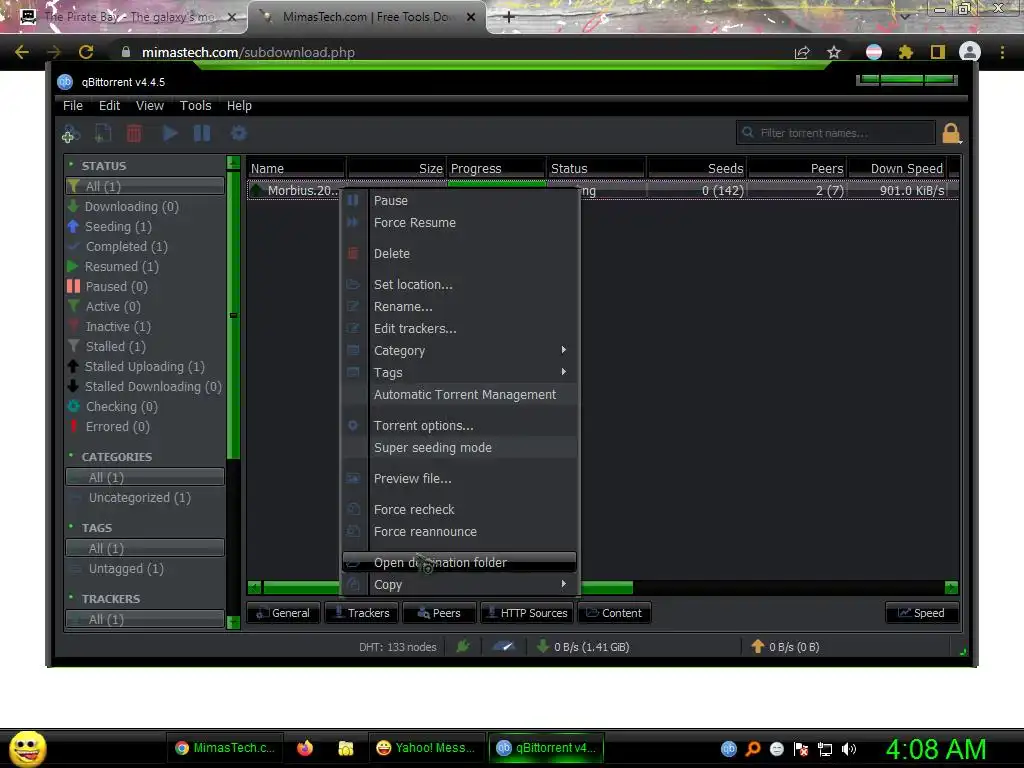Click the connection status plug icon

coord(463,647)
